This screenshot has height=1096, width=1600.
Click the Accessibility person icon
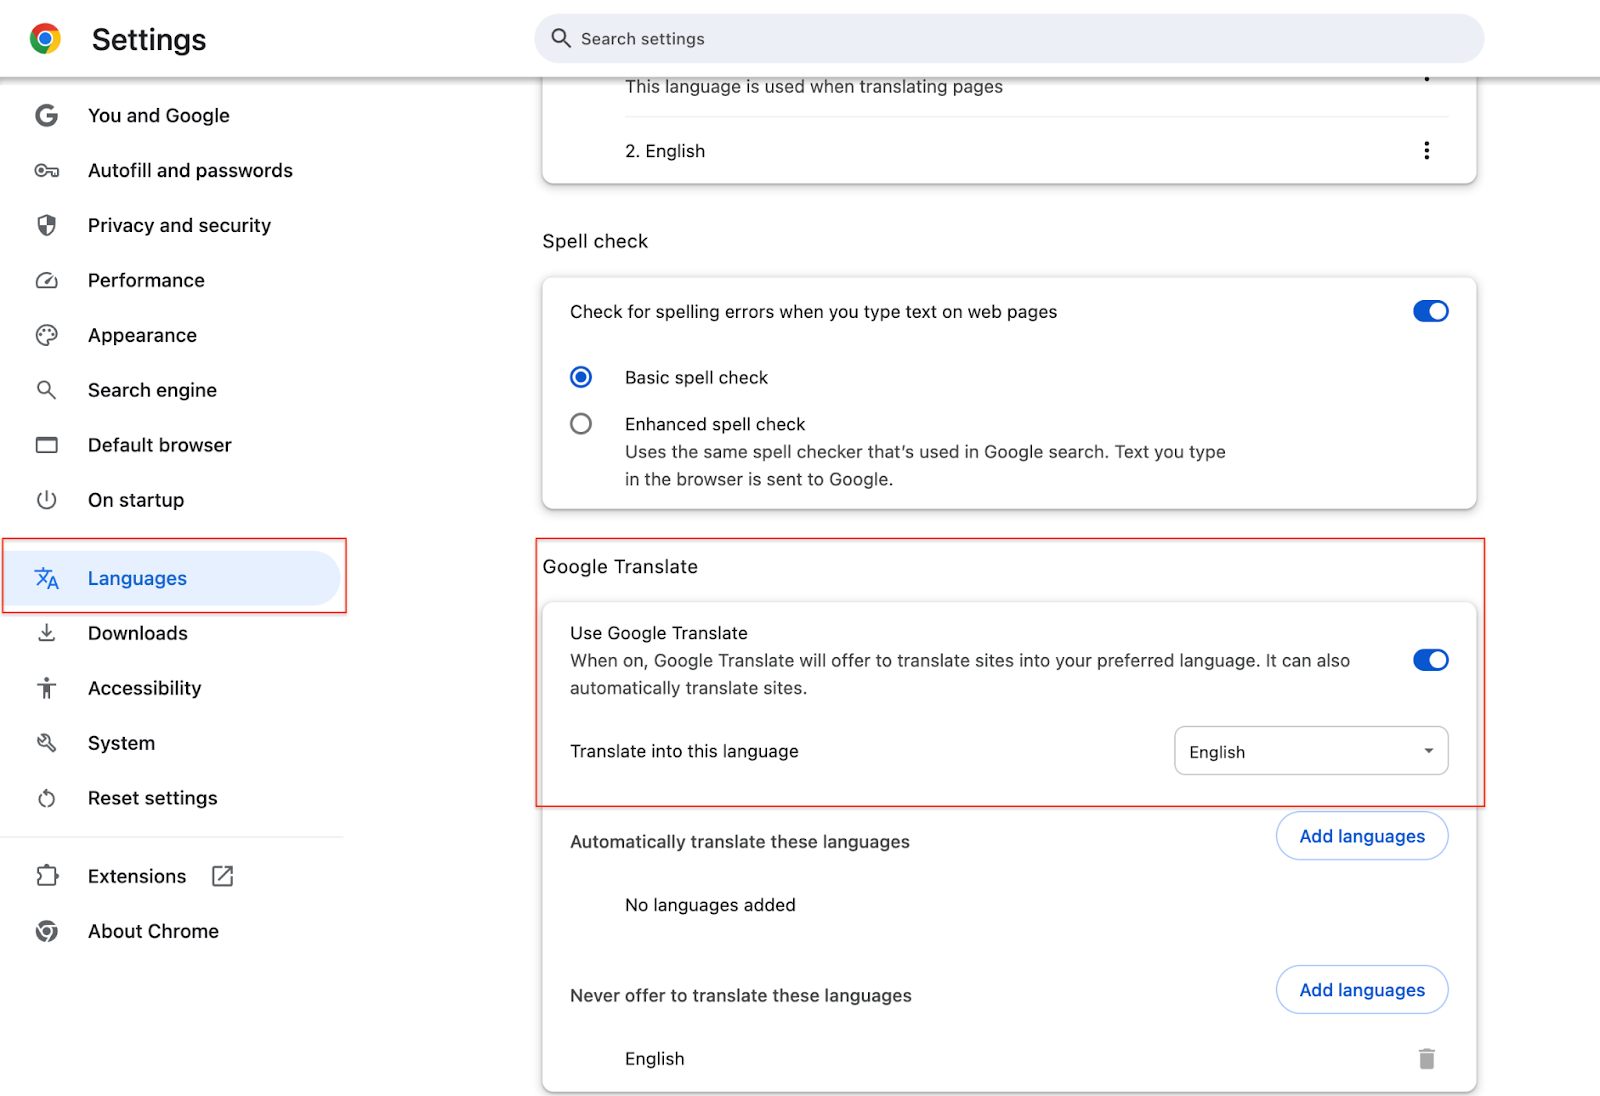46,688
